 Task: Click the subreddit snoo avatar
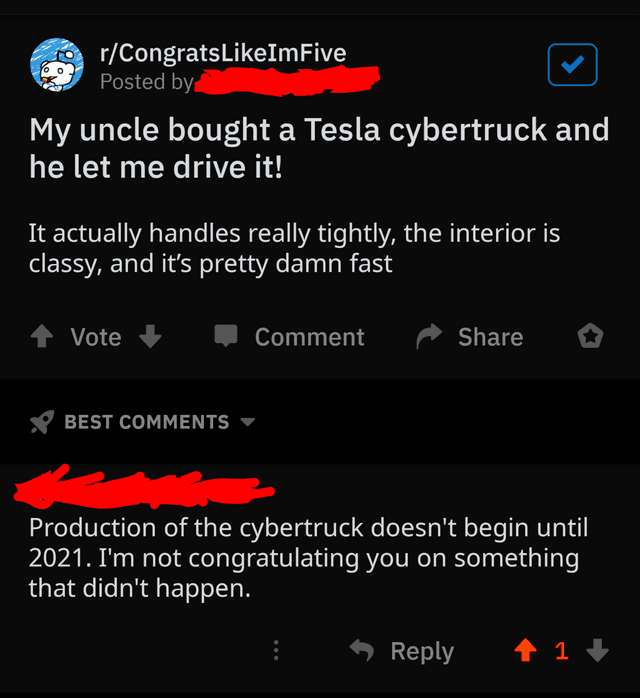(57, 65)
